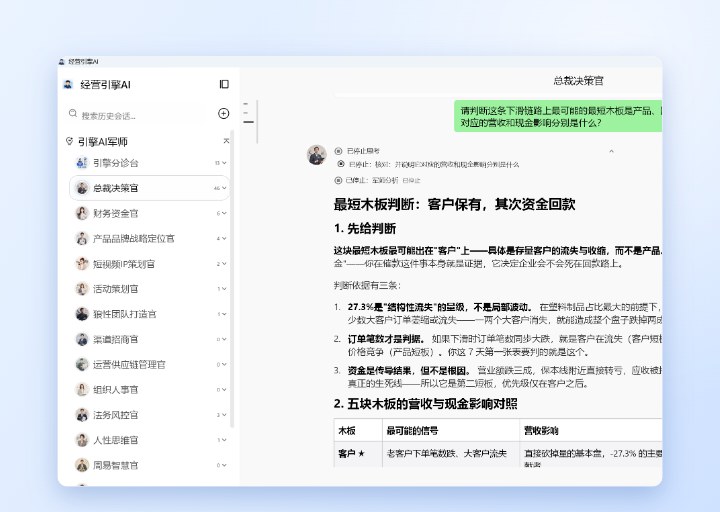Click the 组织人事官 avatar

point(82,389)
